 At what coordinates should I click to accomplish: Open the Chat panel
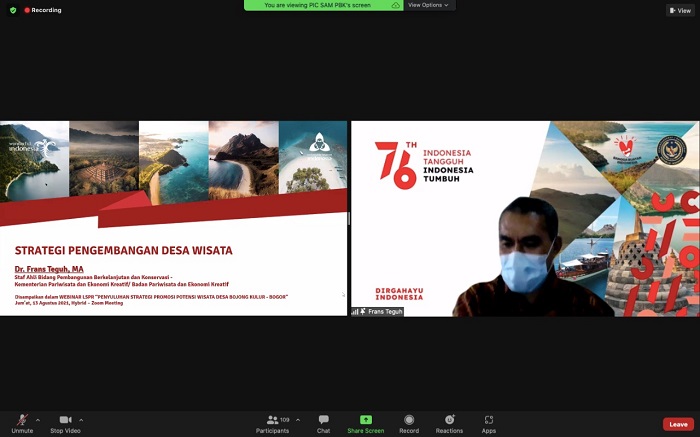323,422
